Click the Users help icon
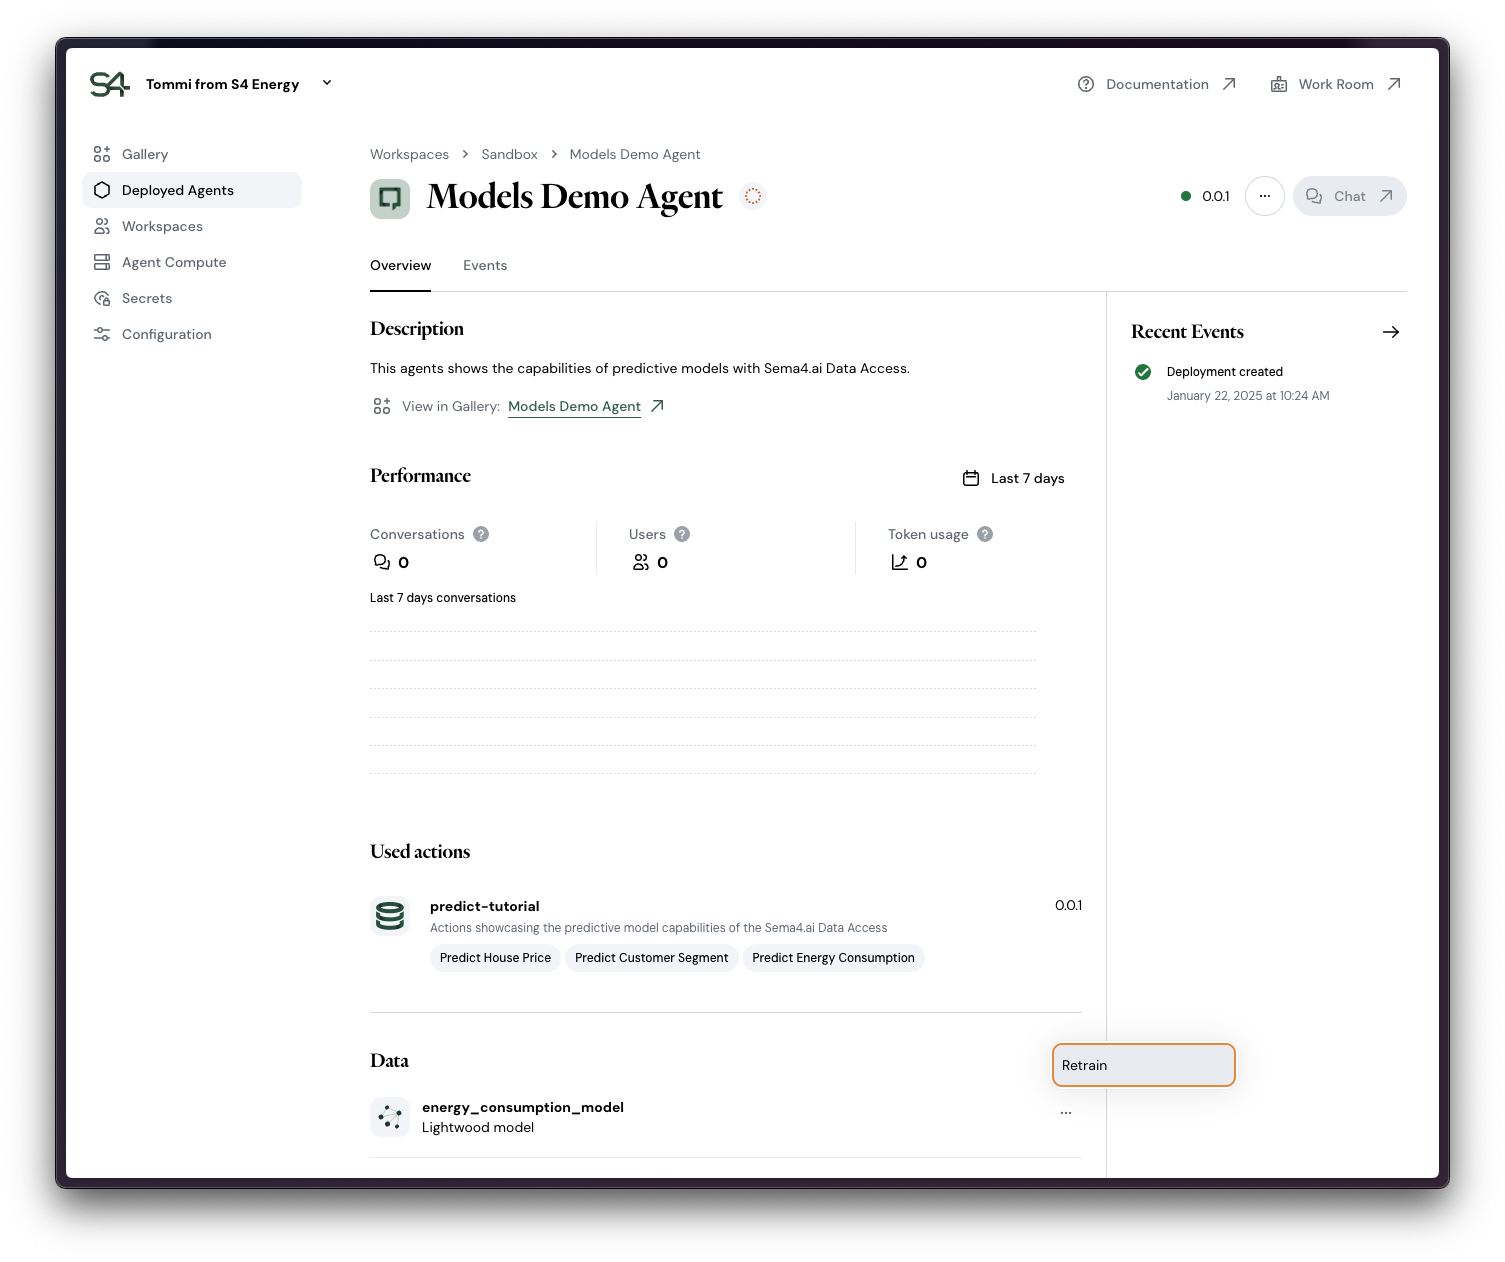This screenshot has height=1262, width=1505. pos(682,534)
